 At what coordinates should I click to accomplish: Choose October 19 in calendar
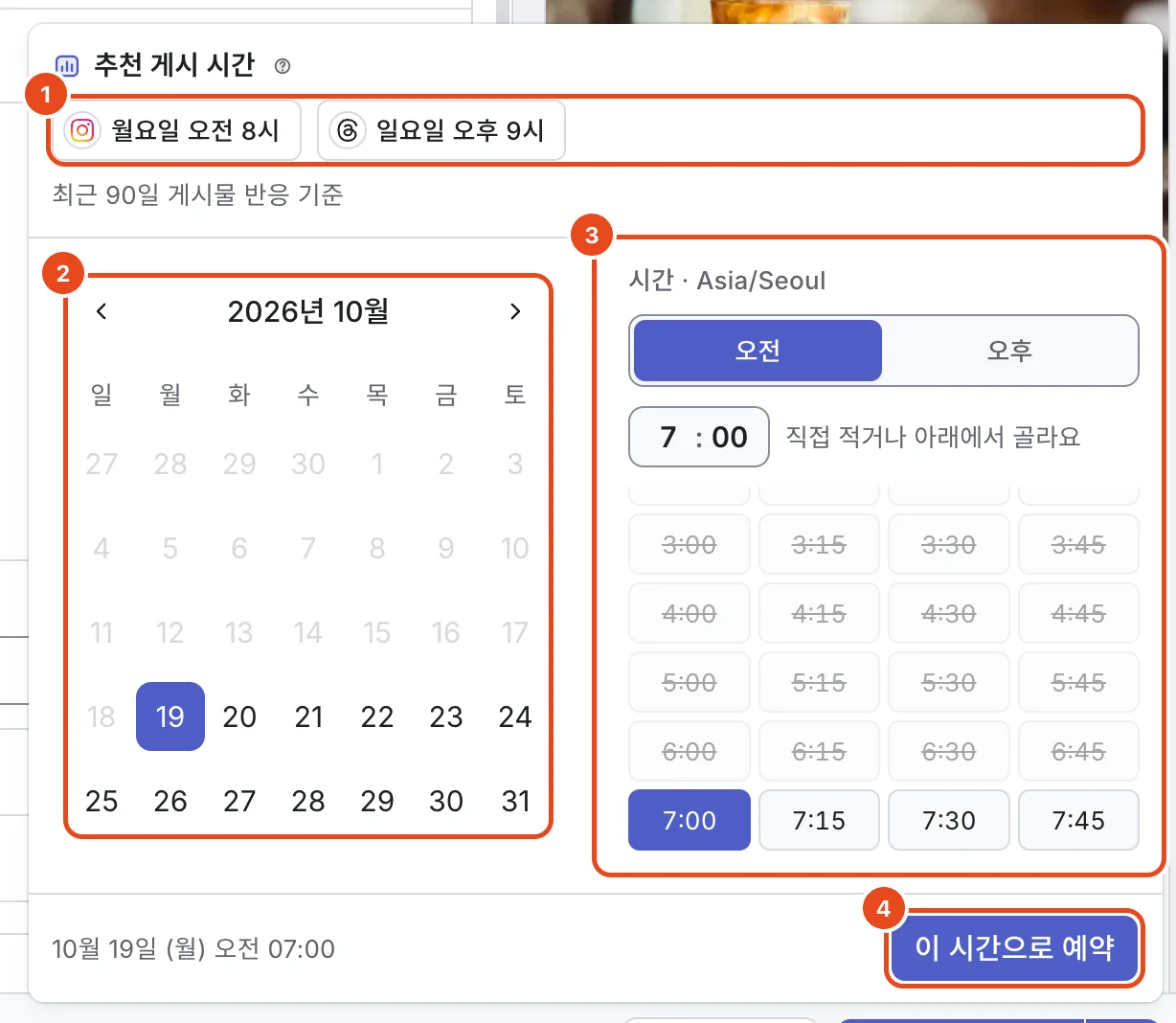(x=170, y=716)
